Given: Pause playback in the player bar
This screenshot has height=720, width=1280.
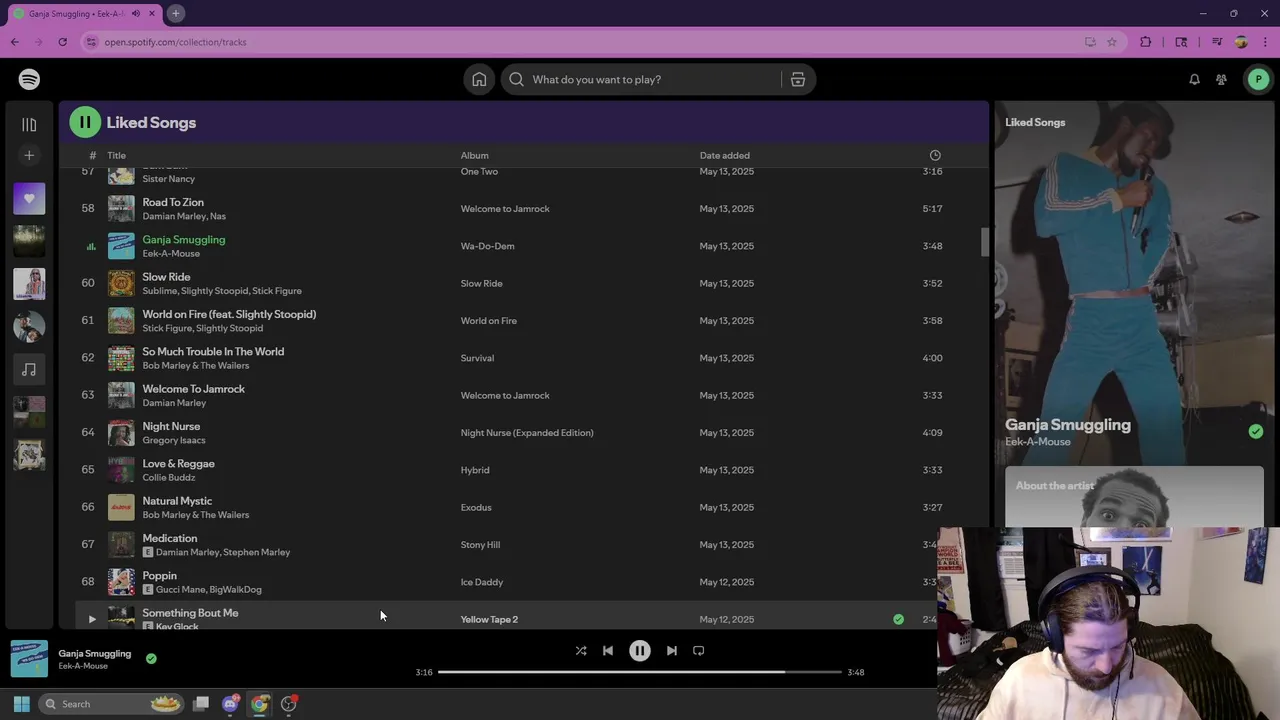Looking at the screenshot, I should click(x=640, y=650).
